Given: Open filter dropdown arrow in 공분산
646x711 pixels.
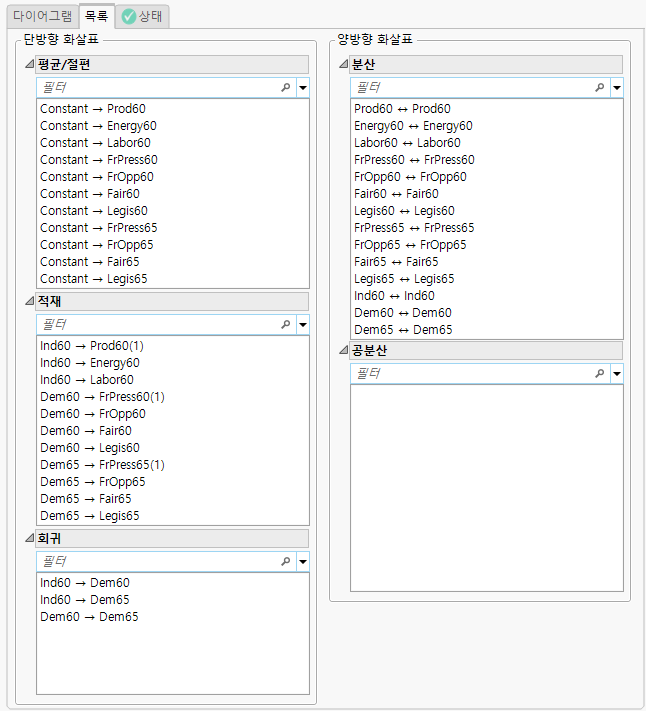Looking at the screenshot, I should tap(617, 374).
